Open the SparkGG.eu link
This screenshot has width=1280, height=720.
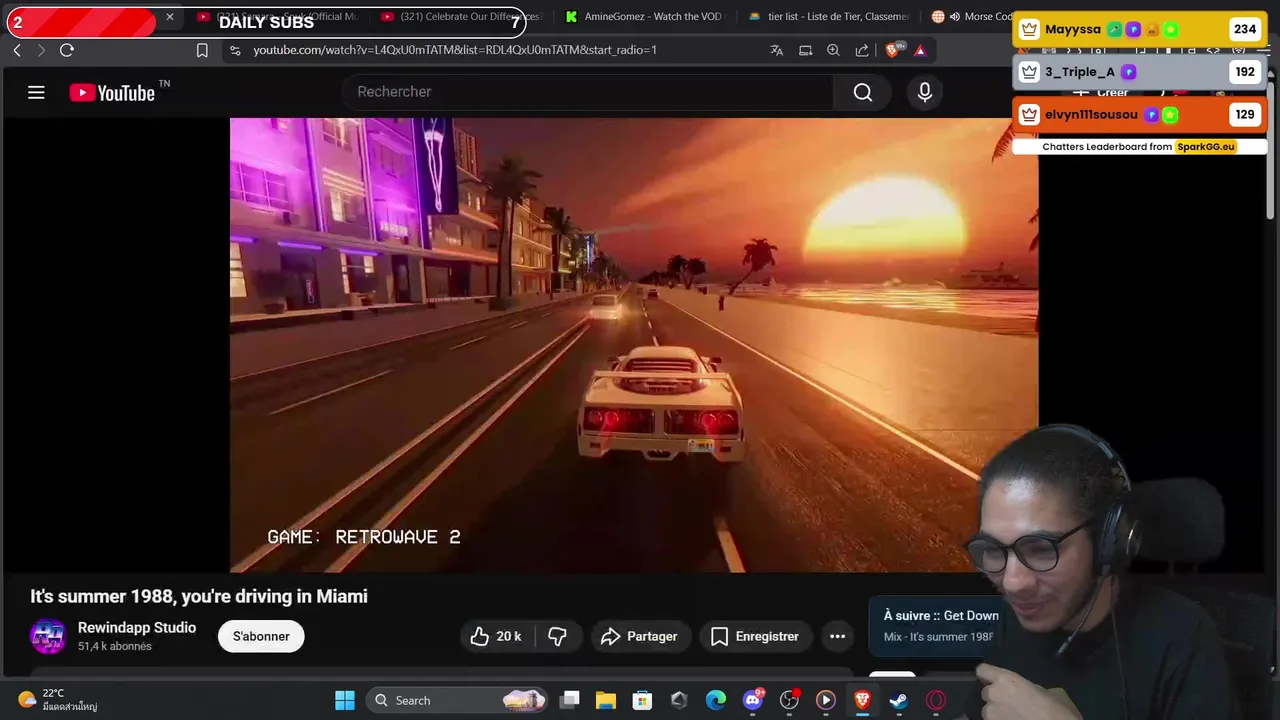coord(1206,147)
